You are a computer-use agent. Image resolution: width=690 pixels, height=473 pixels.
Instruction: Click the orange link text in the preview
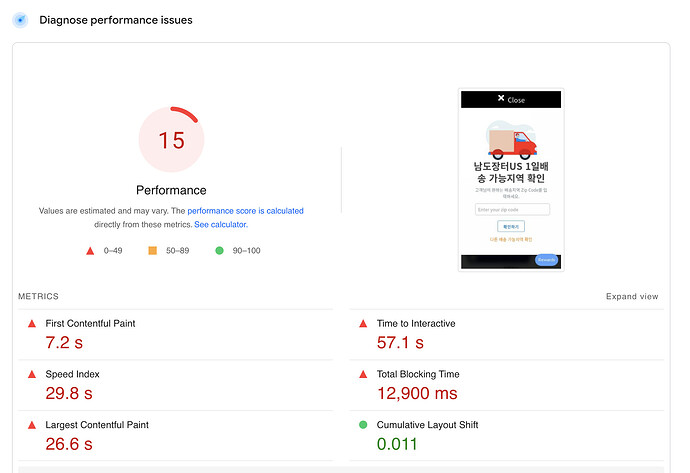[x=511, y=239]
